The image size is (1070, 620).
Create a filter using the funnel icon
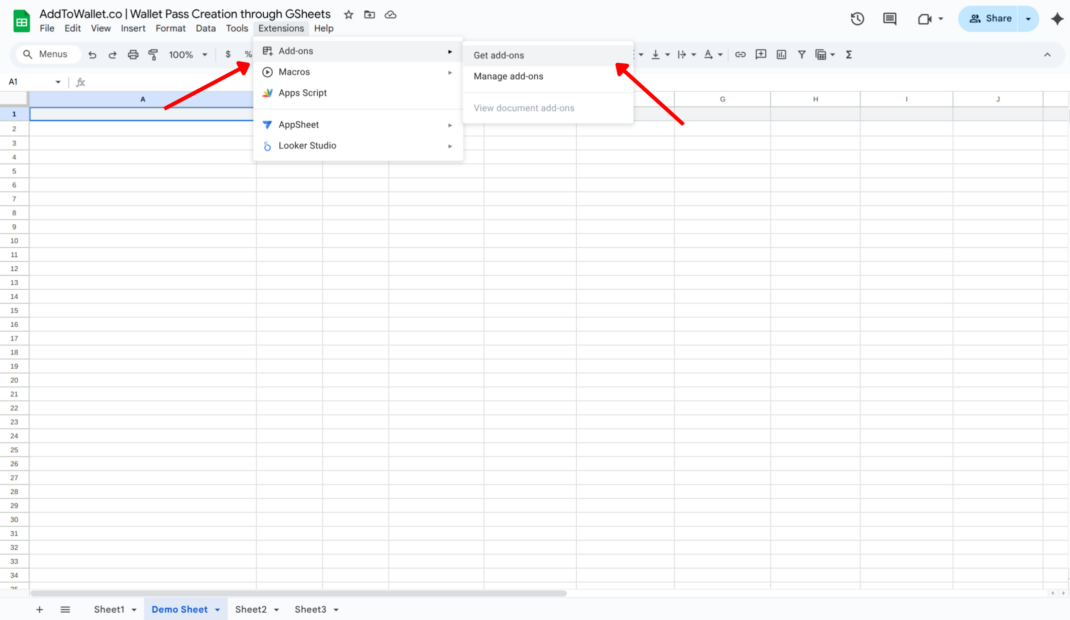[x=801, y=54]
